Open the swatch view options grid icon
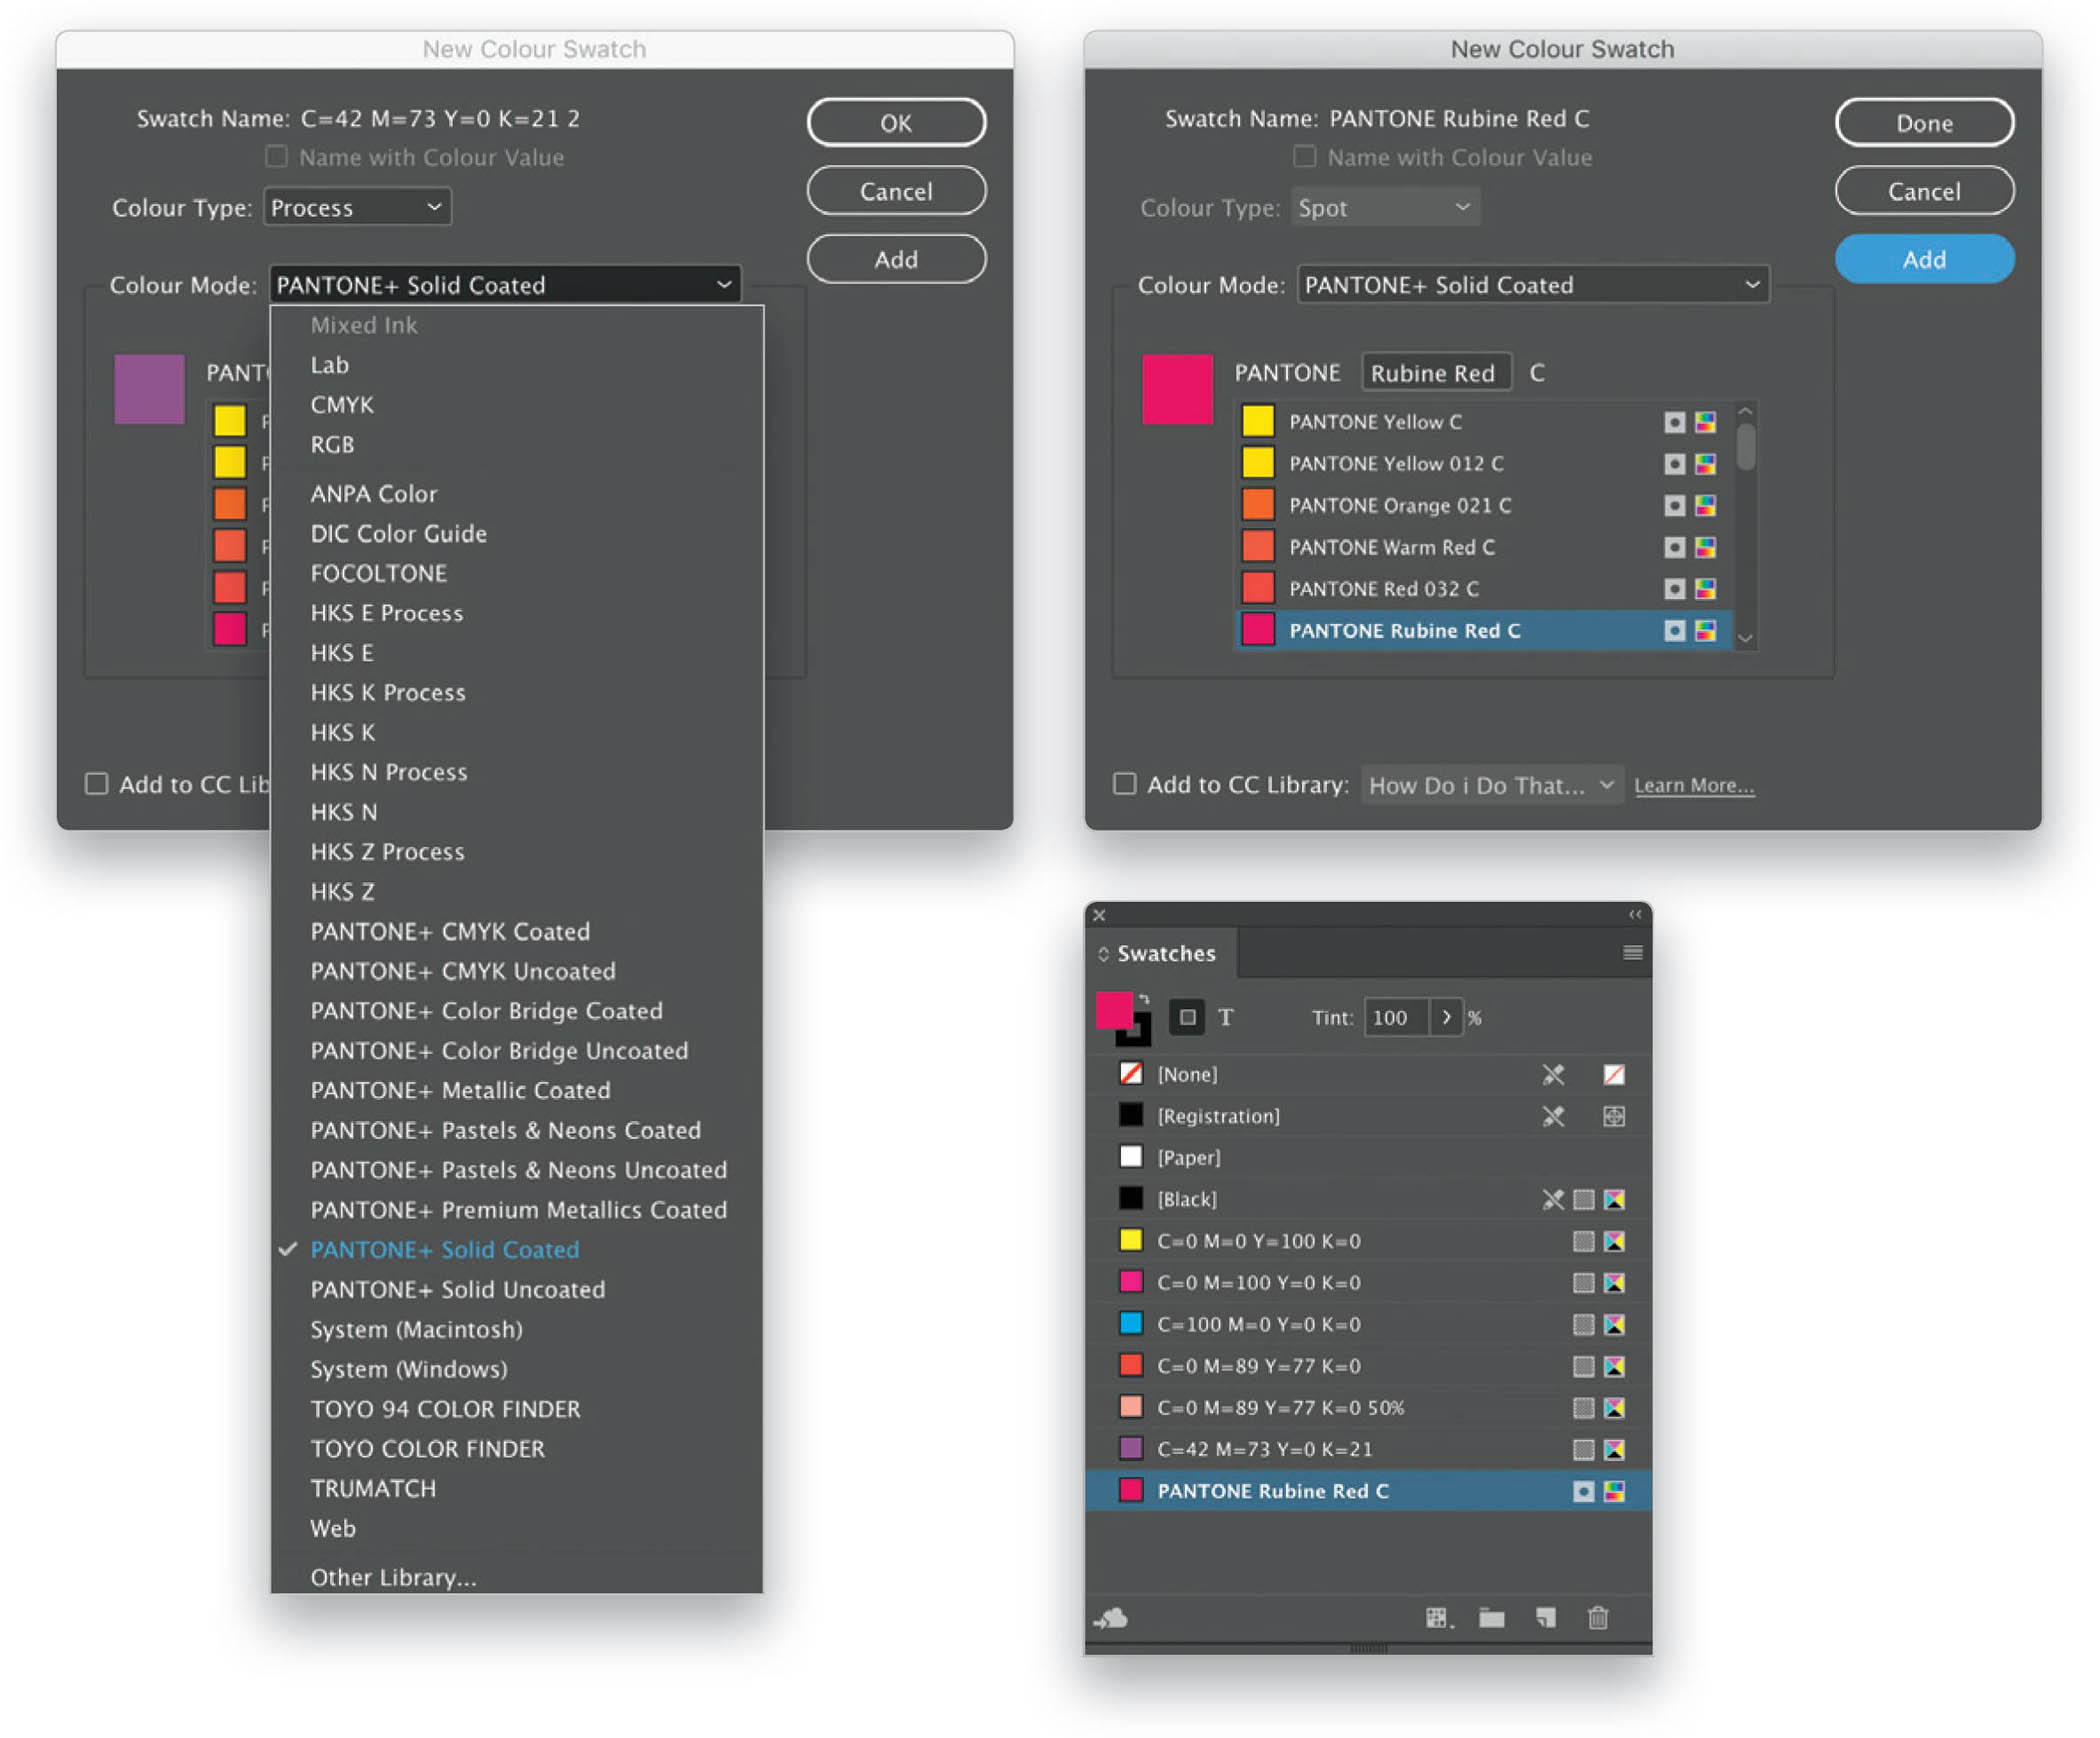The width and height of the screenshot is (2100, 1738). click(x=1438, y=1617)
